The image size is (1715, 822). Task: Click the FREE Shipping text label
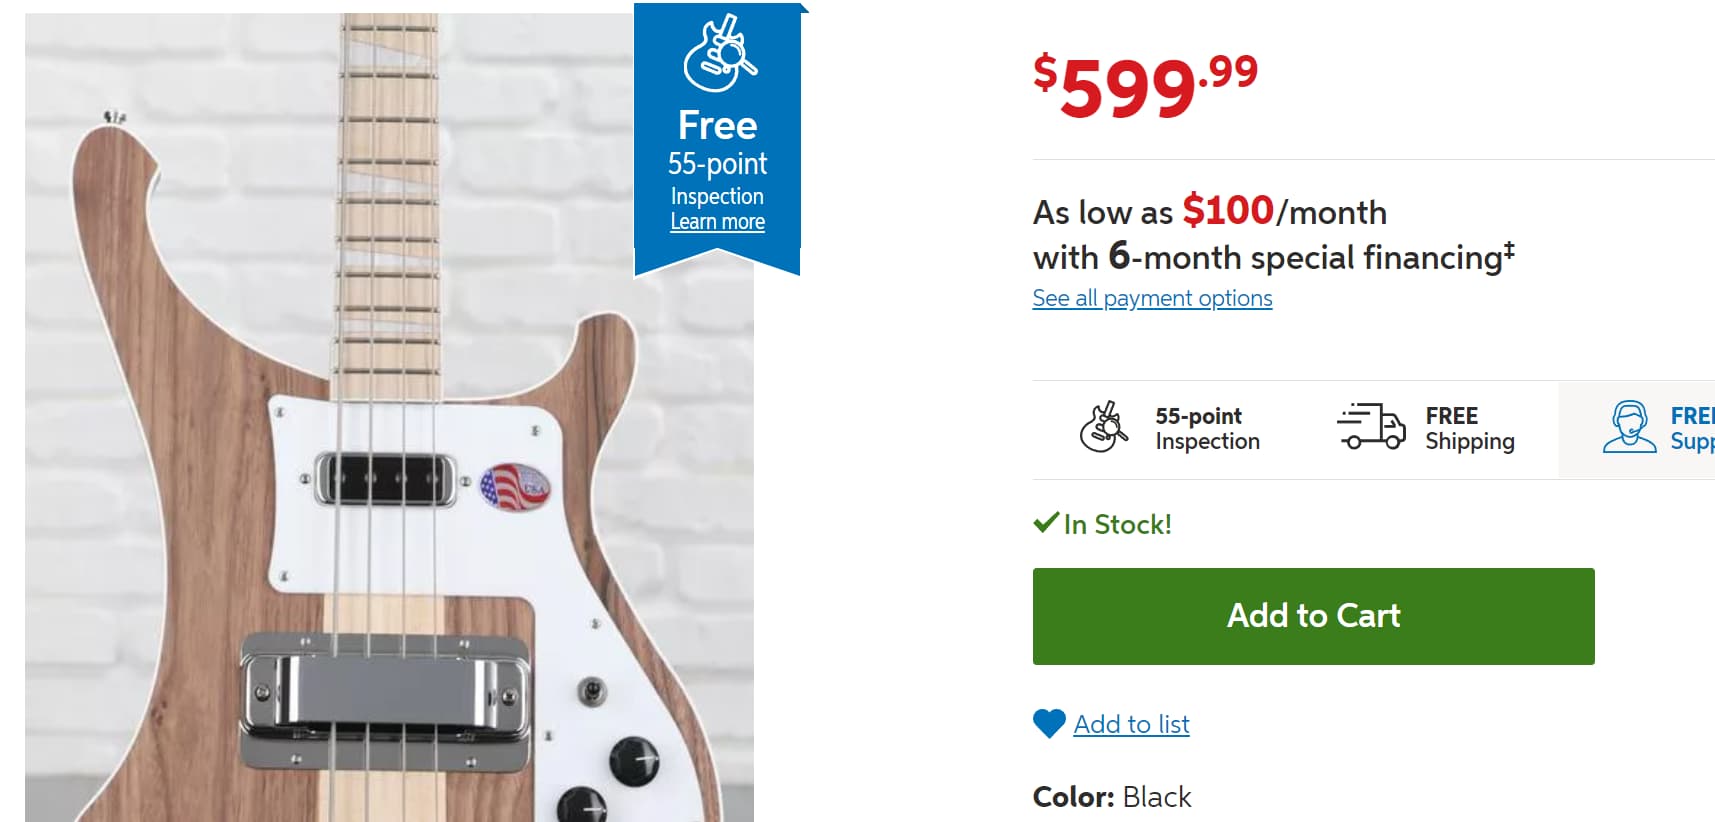(x=1470, y=428)
